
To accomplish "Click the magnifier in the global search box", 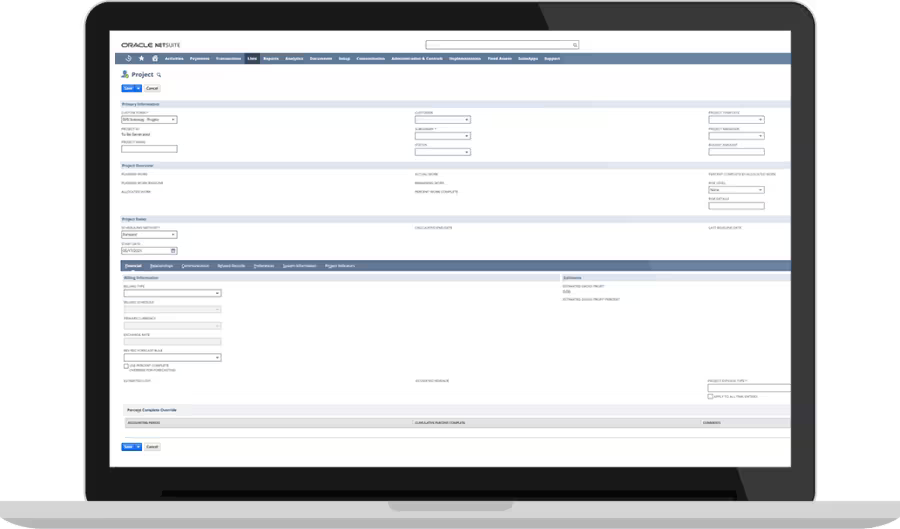I will tap(575, 45).
